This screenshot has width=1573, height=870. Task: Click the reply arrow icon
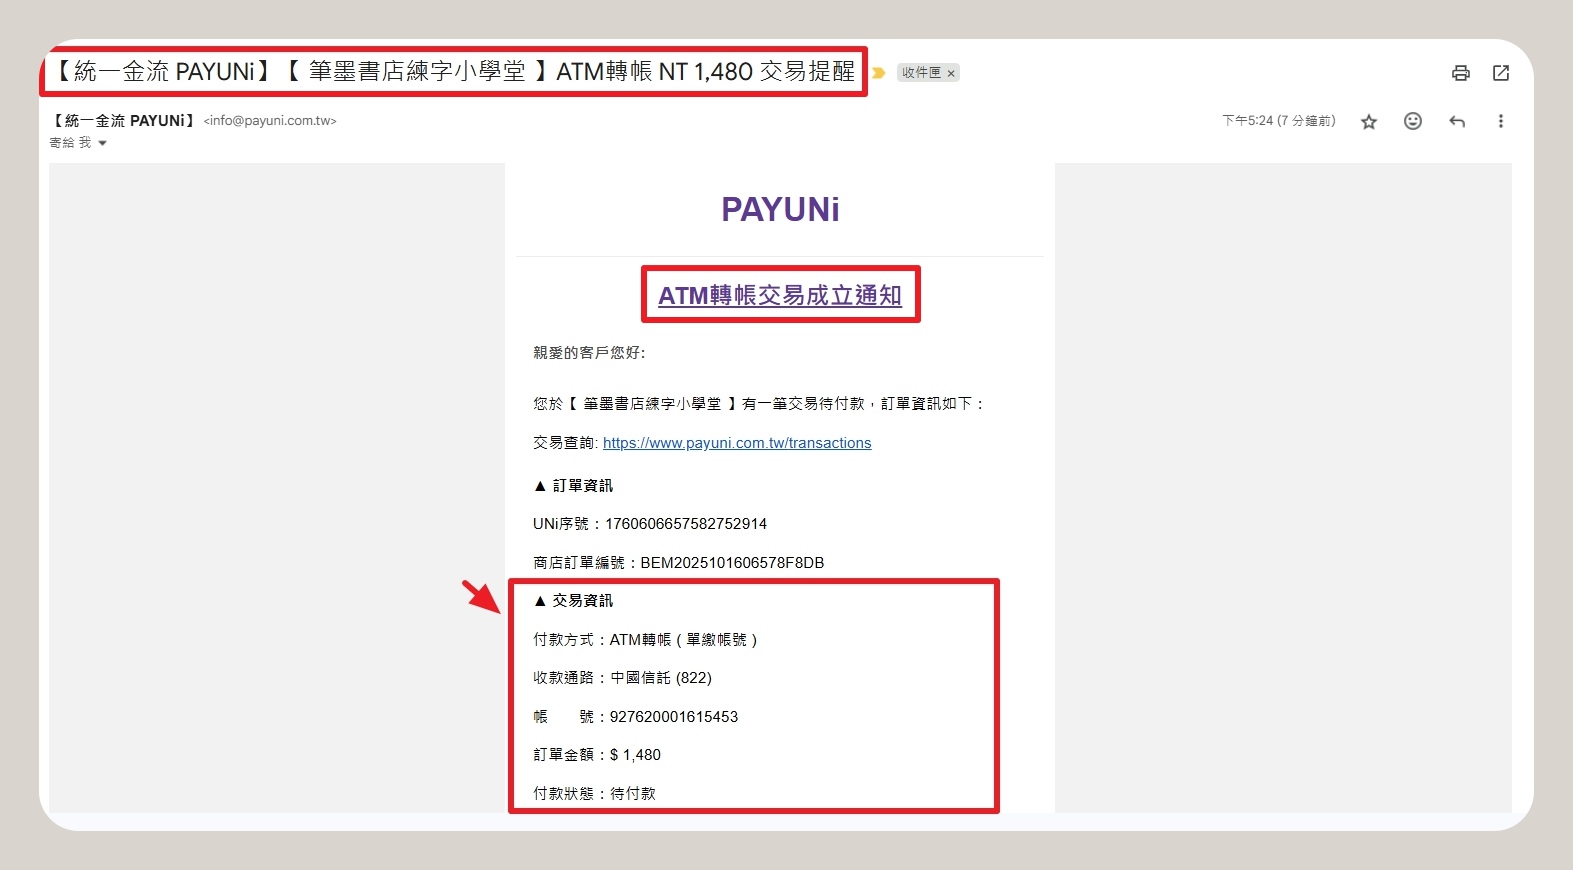click(1456, 122)
